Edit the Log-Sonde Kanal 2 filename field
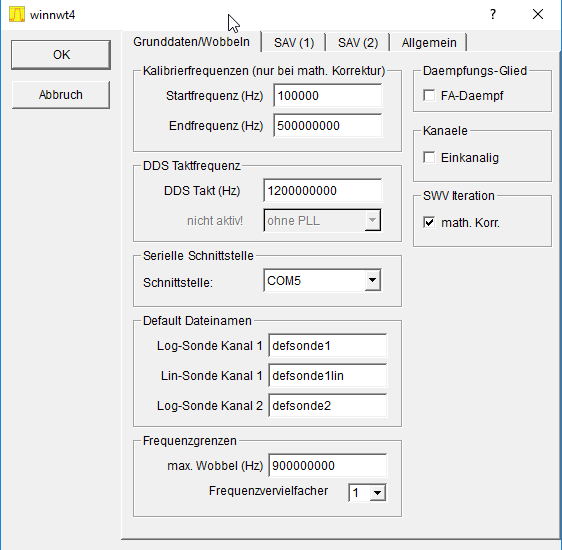 [x=328, y=406]
